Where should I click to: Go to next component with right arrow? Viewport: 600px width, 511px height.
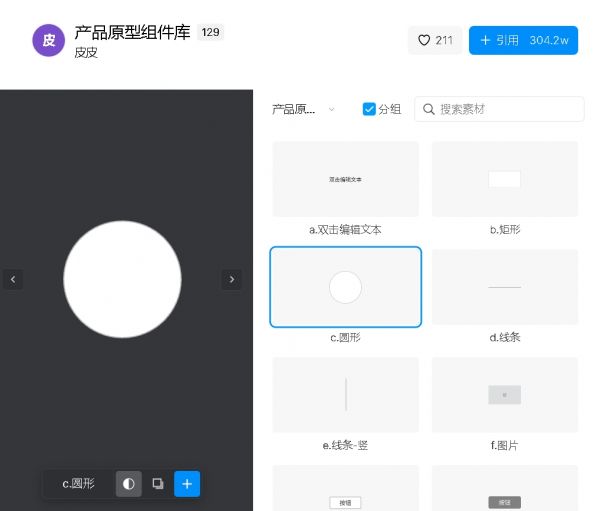click(232, 279)
